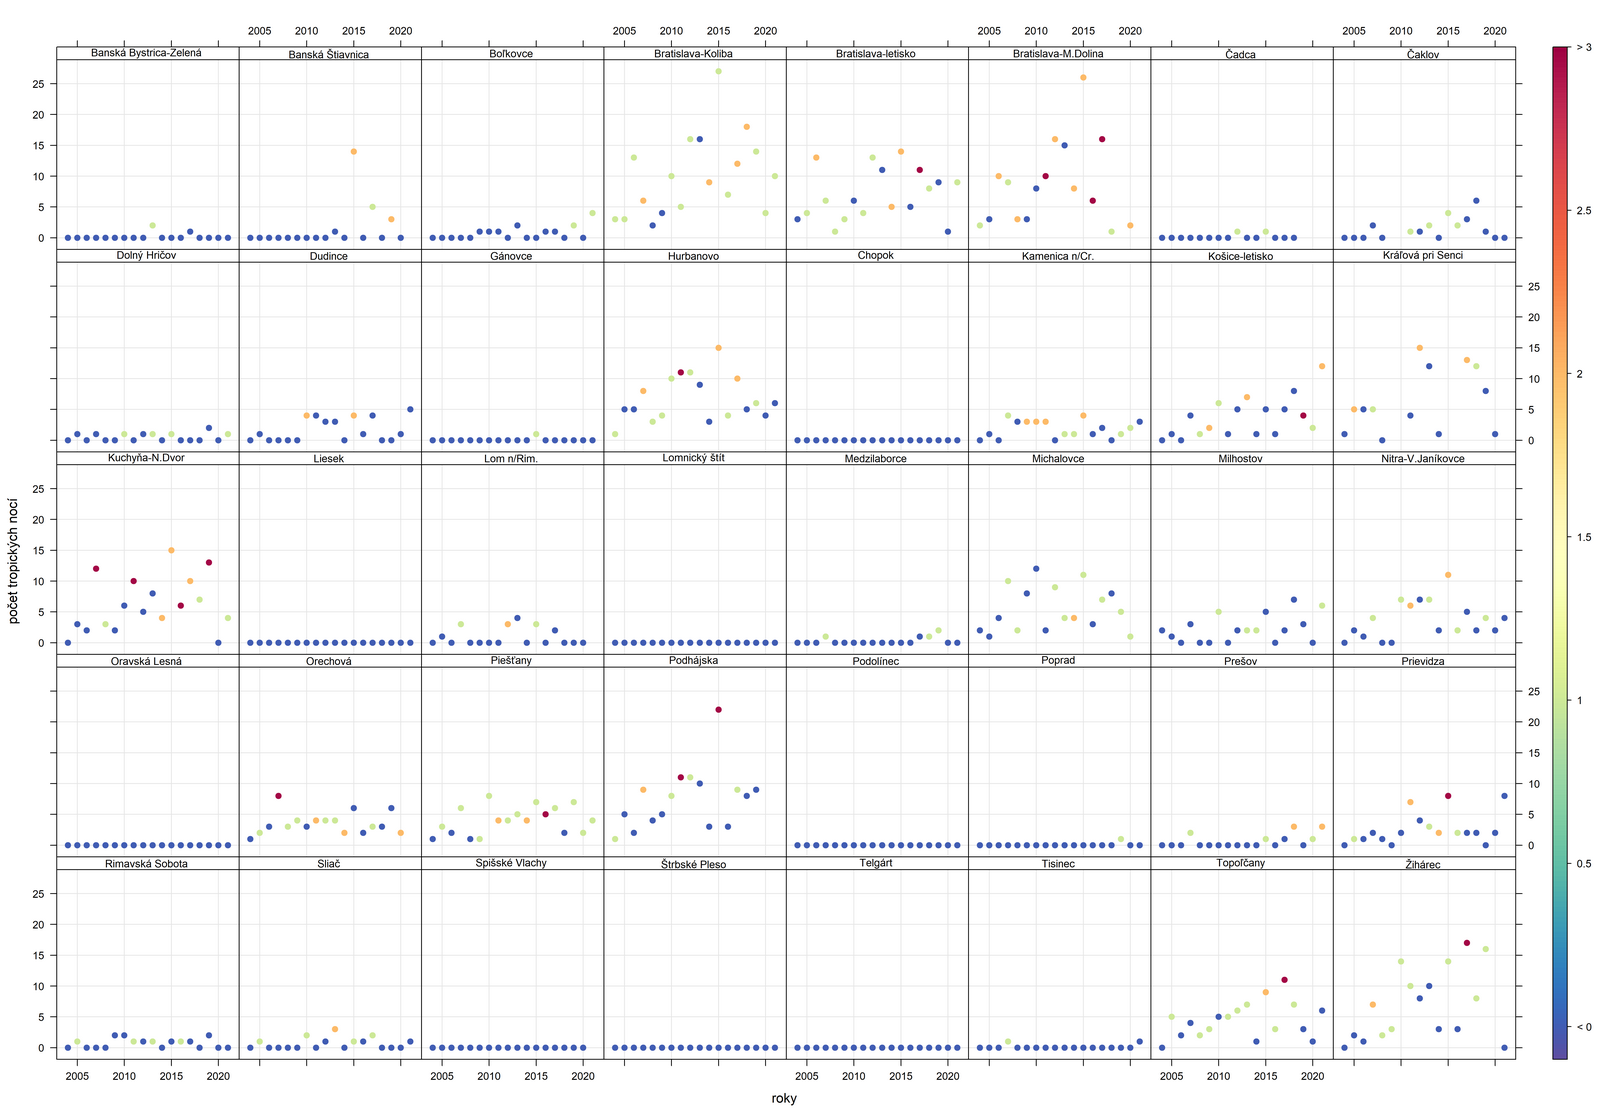
Task: Click the Topoľčany panel title
Action: pyautogui.click(x=1241, y=863)
